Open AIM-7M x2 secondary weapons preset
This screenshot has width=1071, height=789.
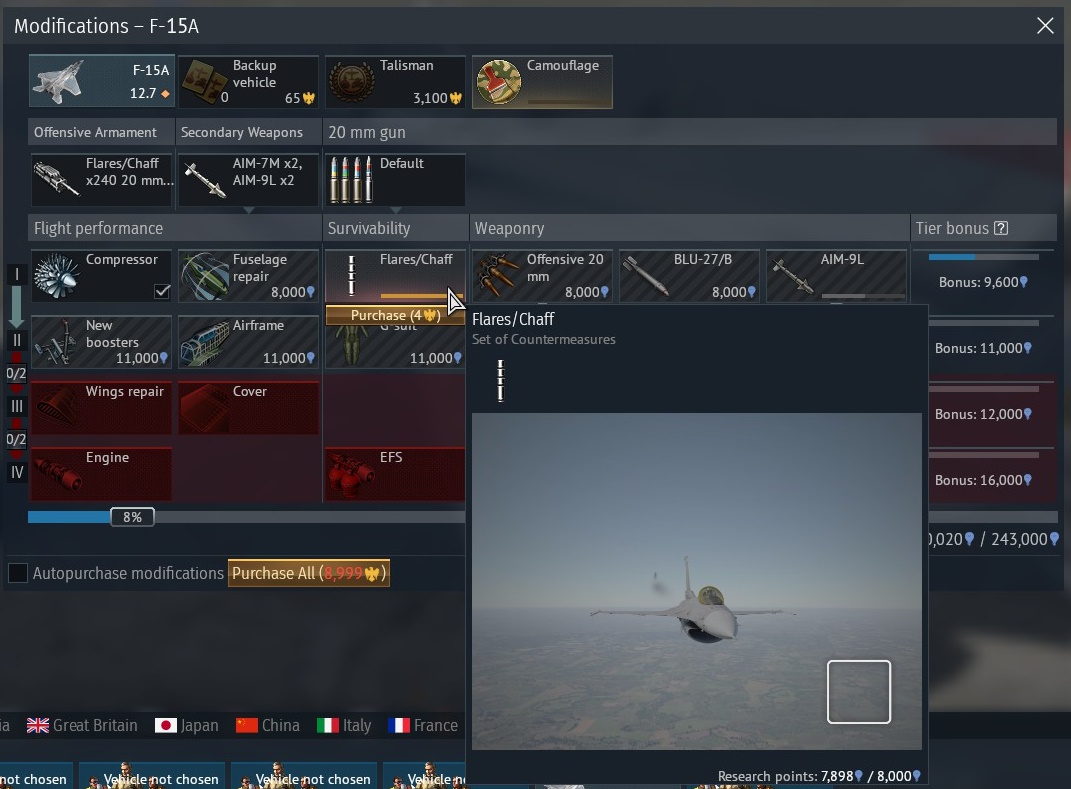(249, 180)
